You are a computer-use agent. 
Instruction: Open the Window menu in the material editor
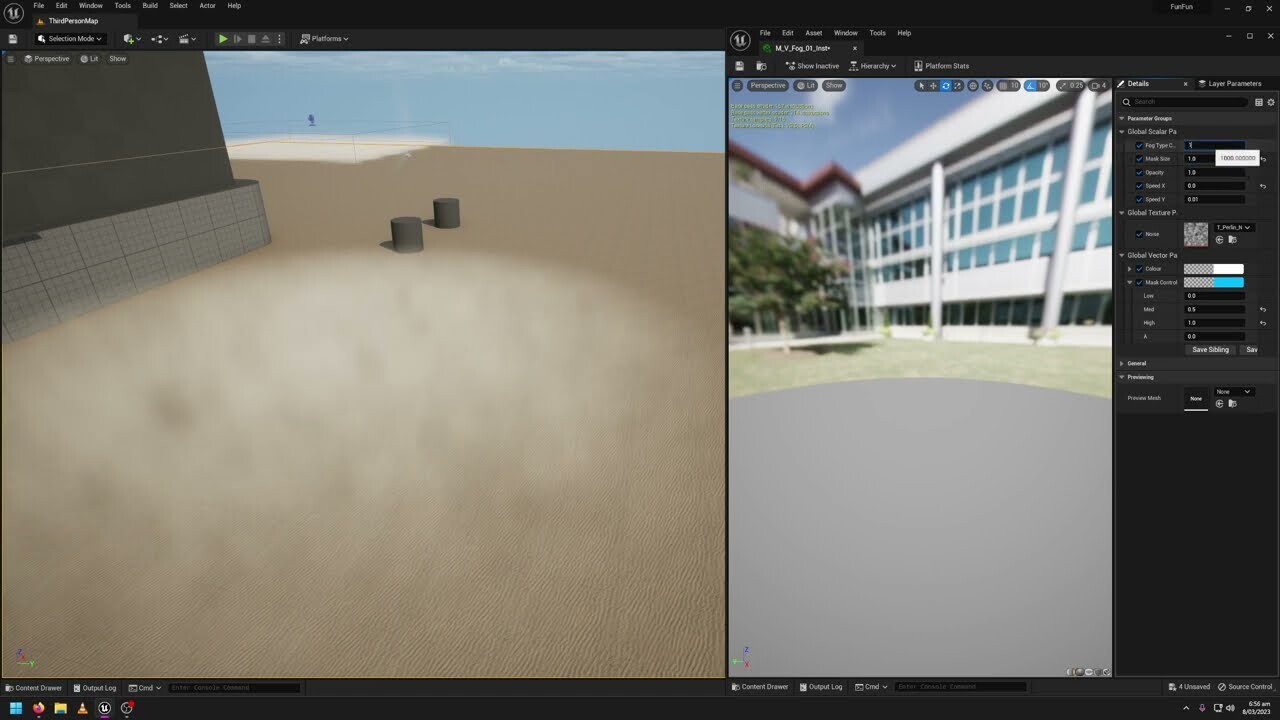[845, 33]
